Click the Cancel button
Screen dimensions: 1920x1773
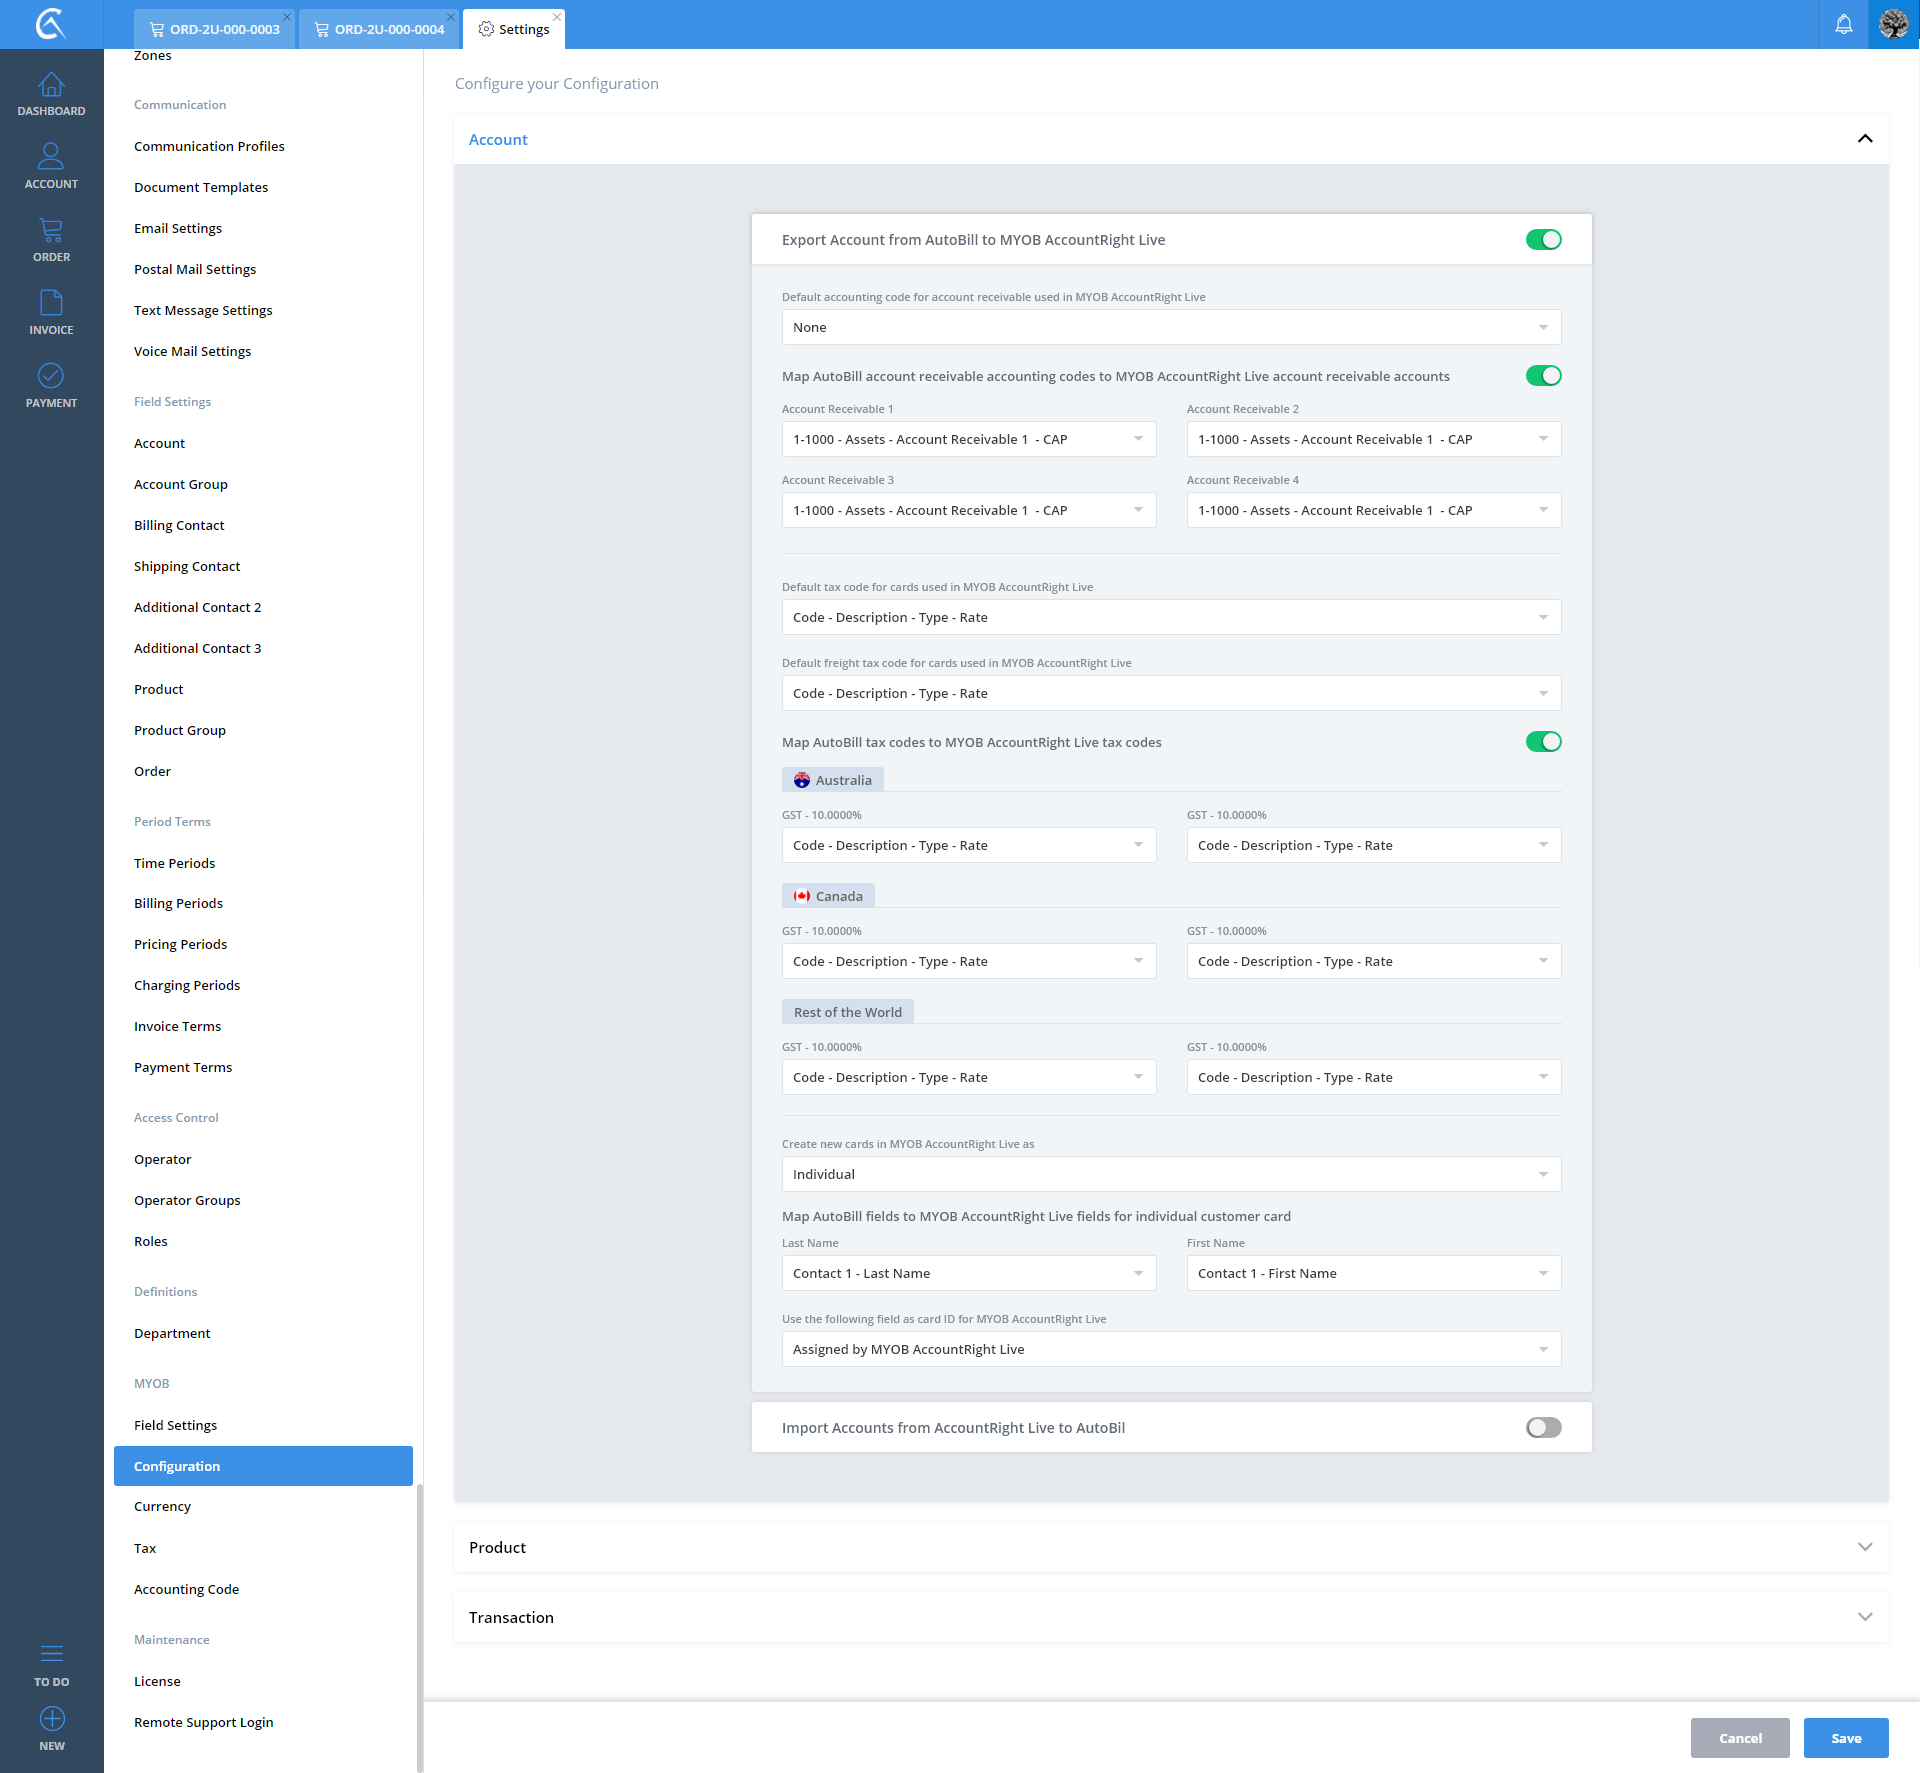tap(1740, 1738)
